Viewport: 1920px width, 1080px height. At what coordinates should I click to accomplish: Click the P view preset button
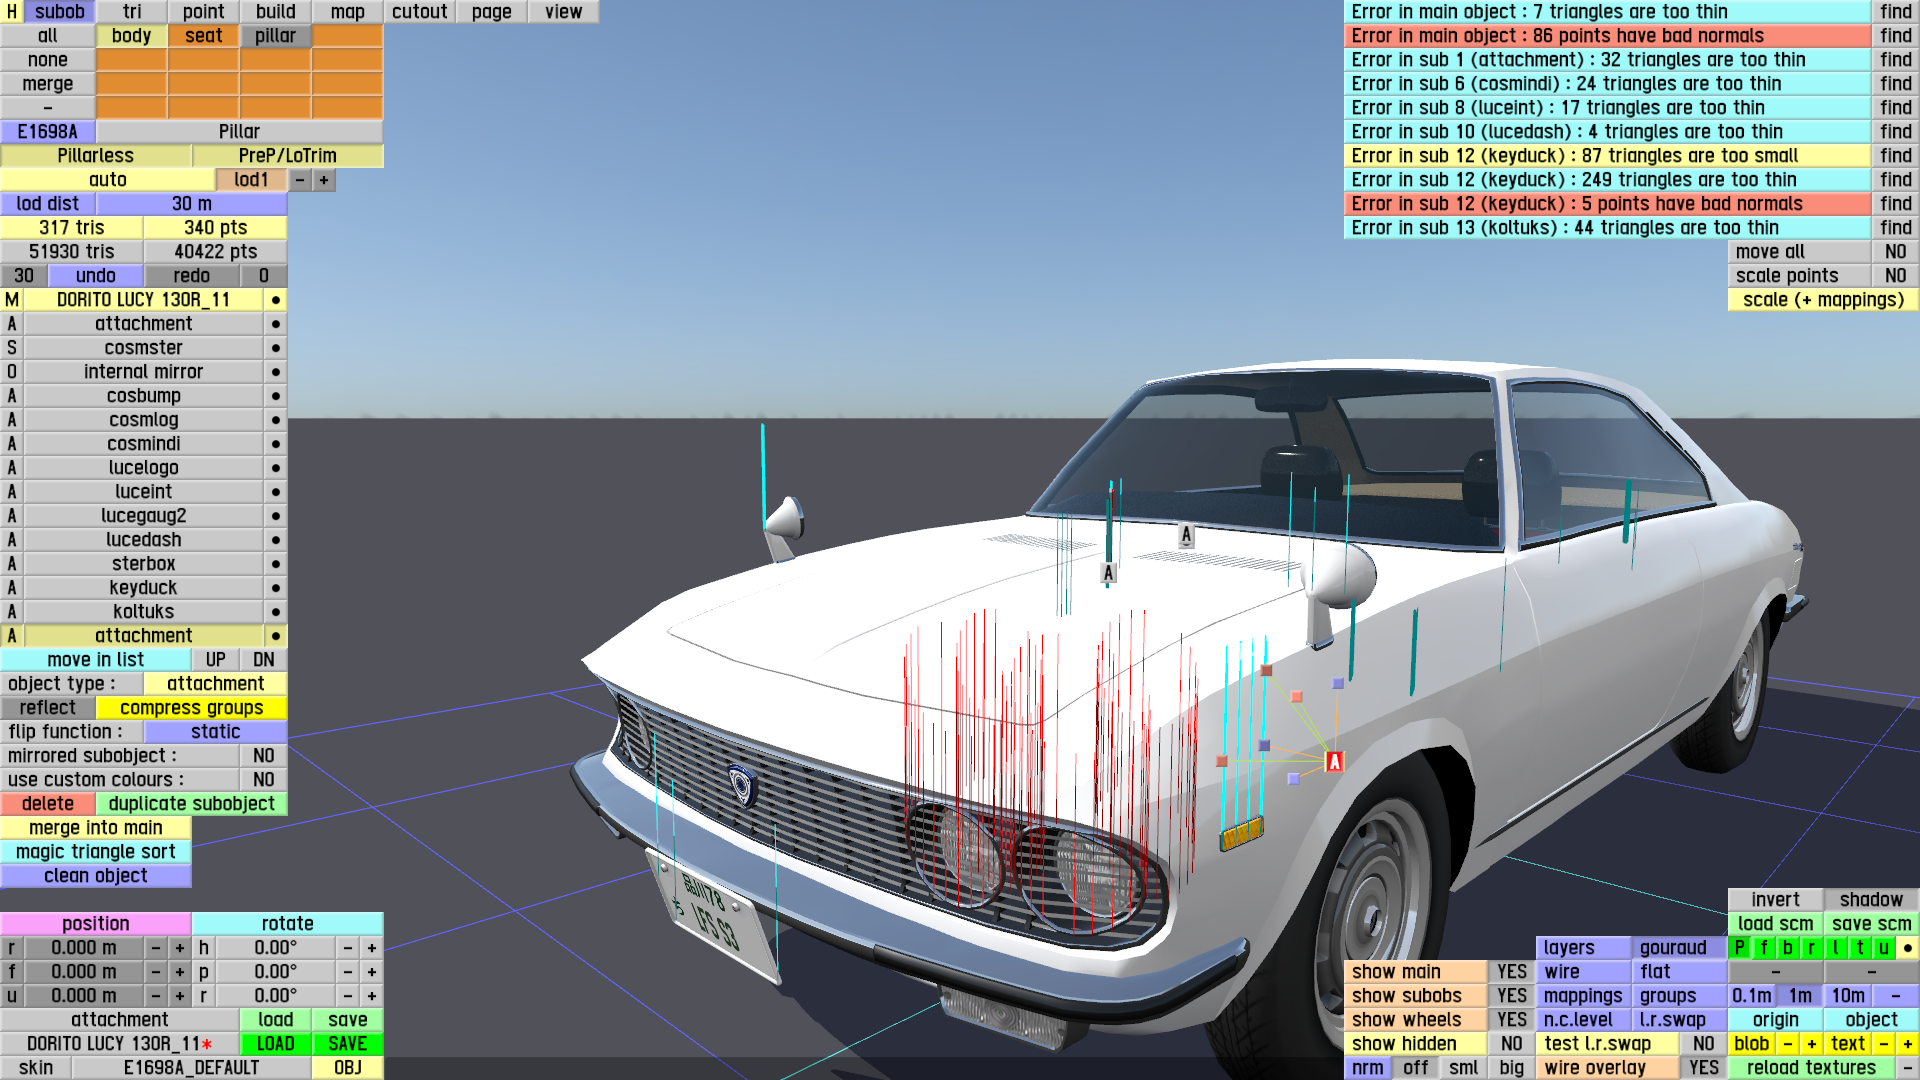tap(1740, 948)
